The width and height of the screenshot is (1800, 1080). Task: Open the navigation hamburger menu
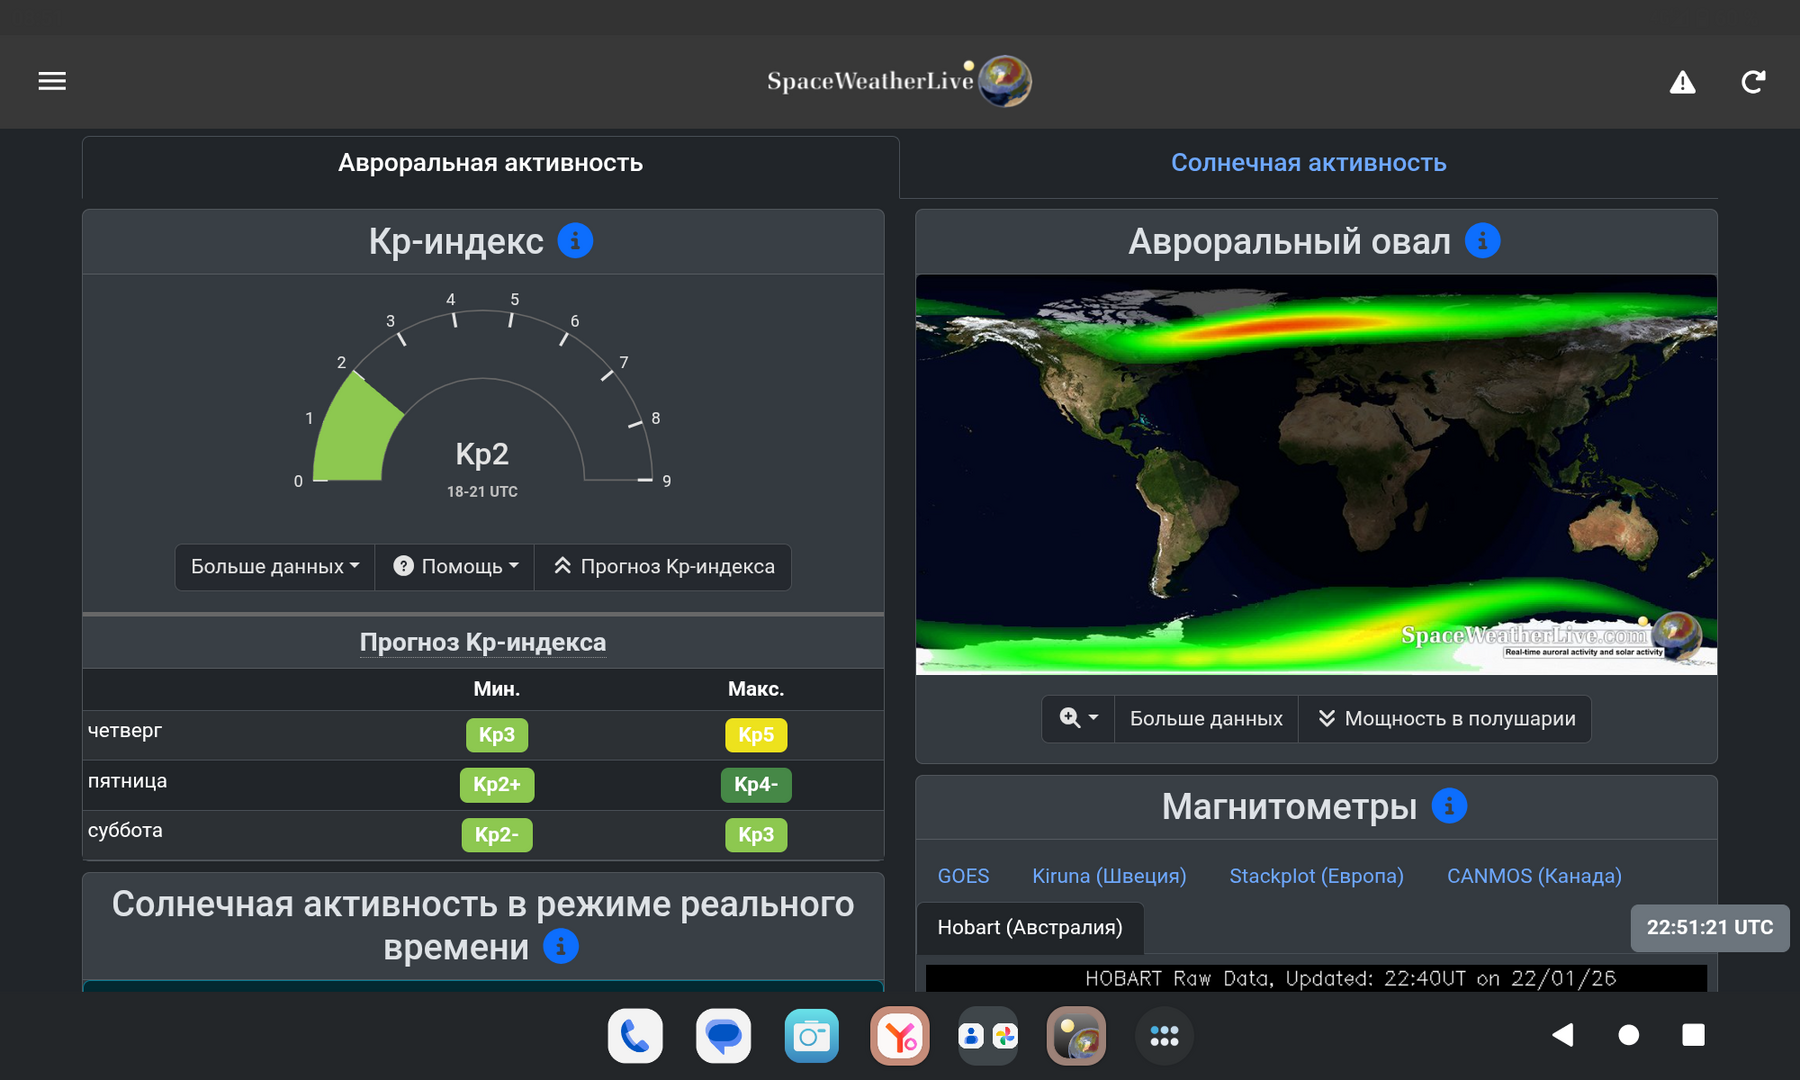(x=51, y=81)
